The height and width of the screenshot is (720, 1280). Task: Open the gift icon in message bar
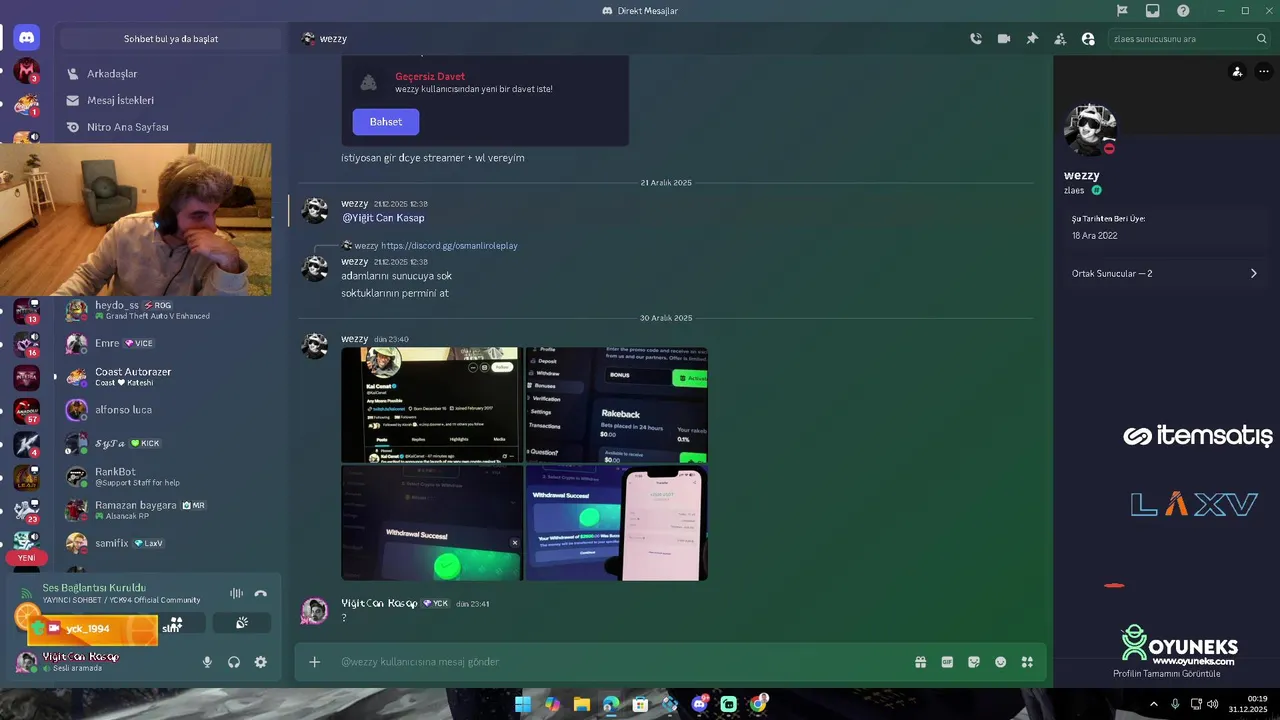click(x=920, y=662)
